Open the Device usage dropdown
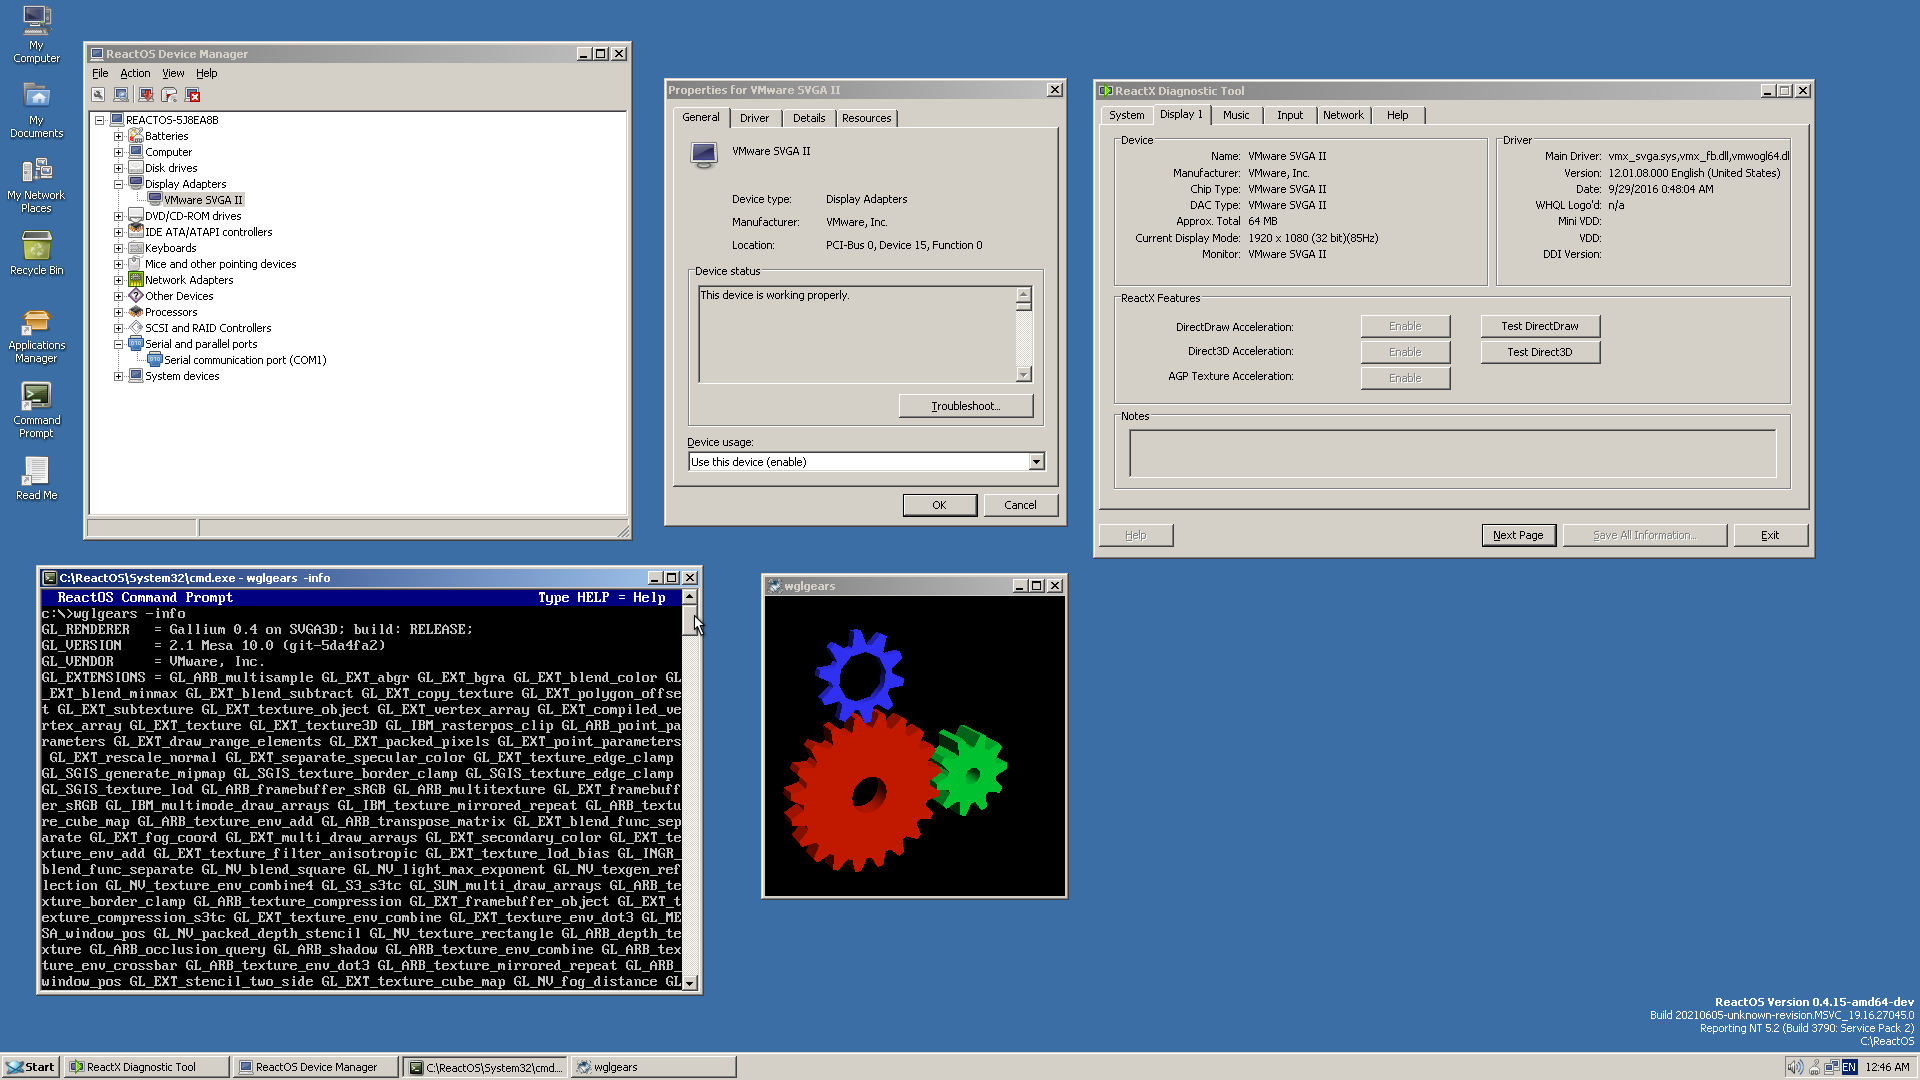 coord(1036,461)
